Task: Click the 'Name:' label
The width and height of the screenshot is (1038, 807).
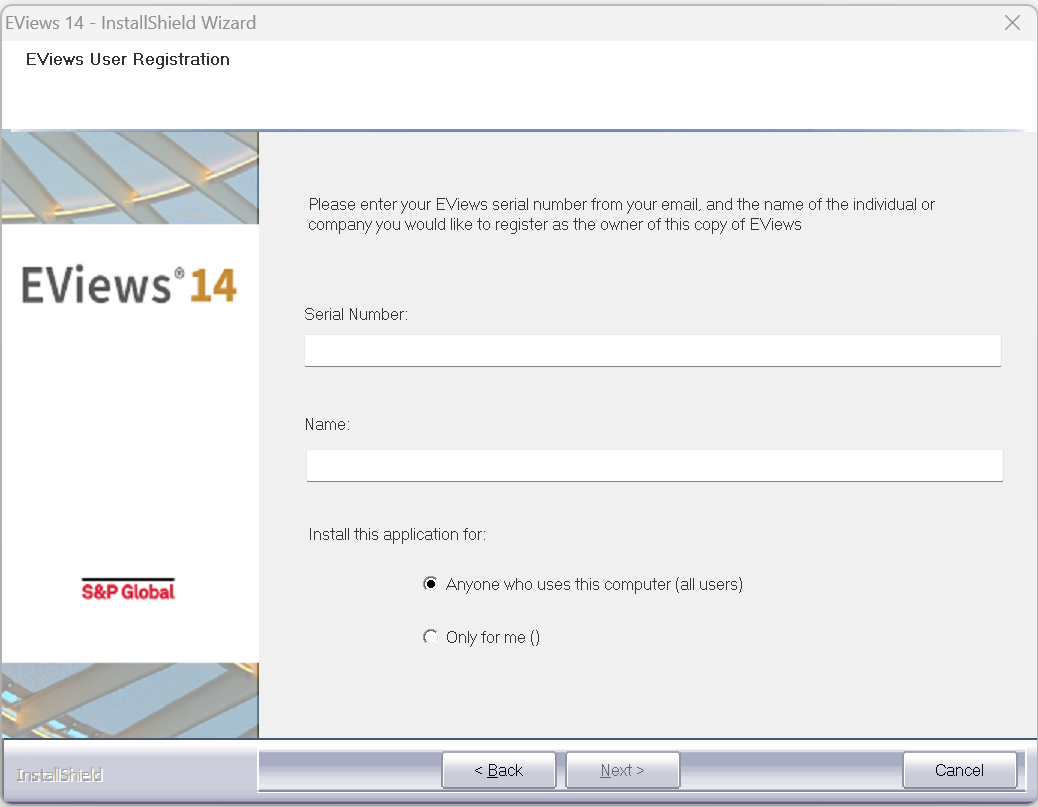Action: click(x=327, y=424)
